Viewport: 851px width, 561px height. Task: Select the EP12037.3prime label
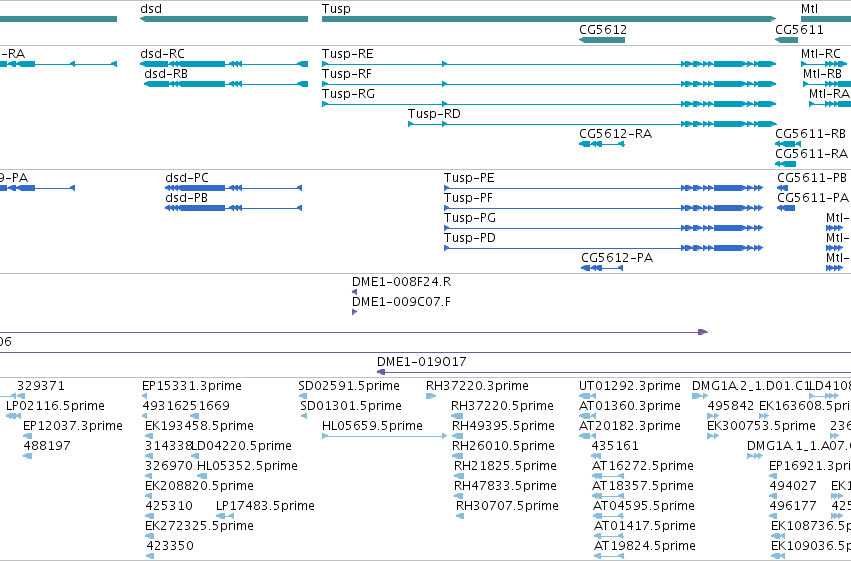pos(73,426)
